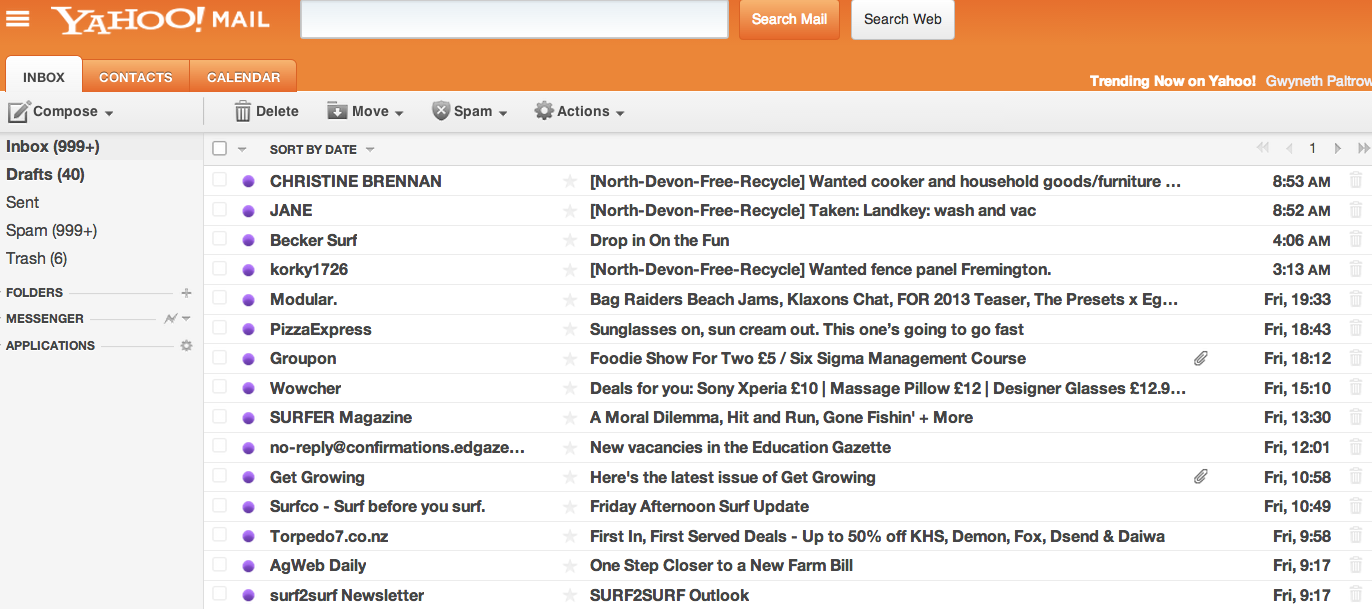Click the attachment paperclip on Get Growing email

(1201, 477)
